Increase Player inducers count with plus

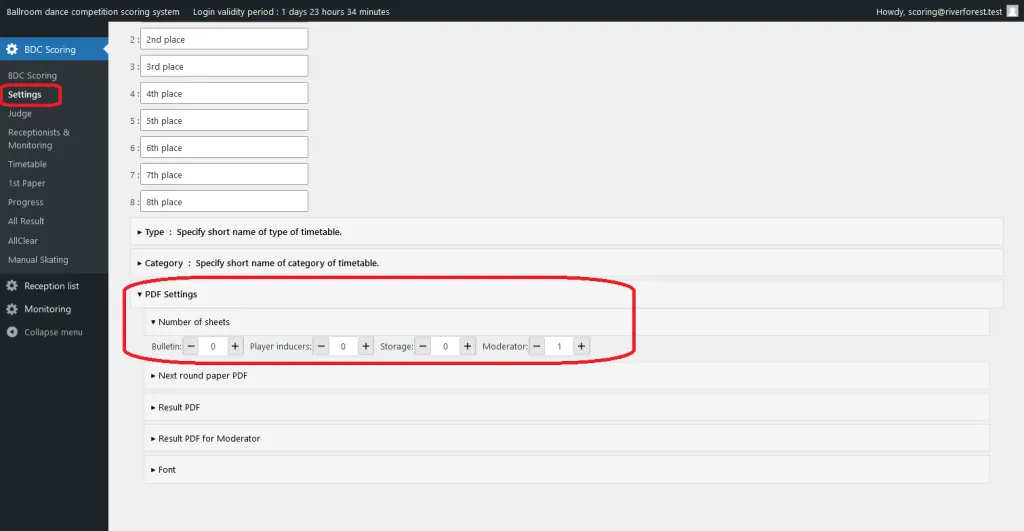[366, 346]
